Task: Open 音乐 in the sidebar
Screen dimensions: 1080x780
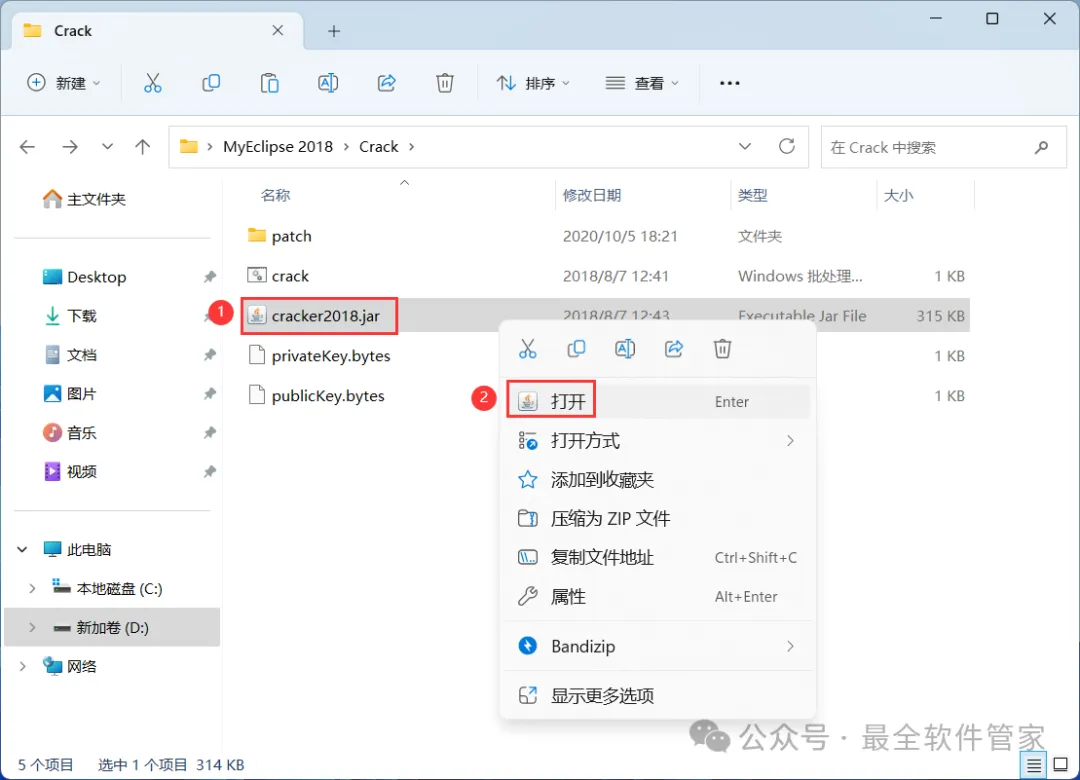Action: (70, 433)
